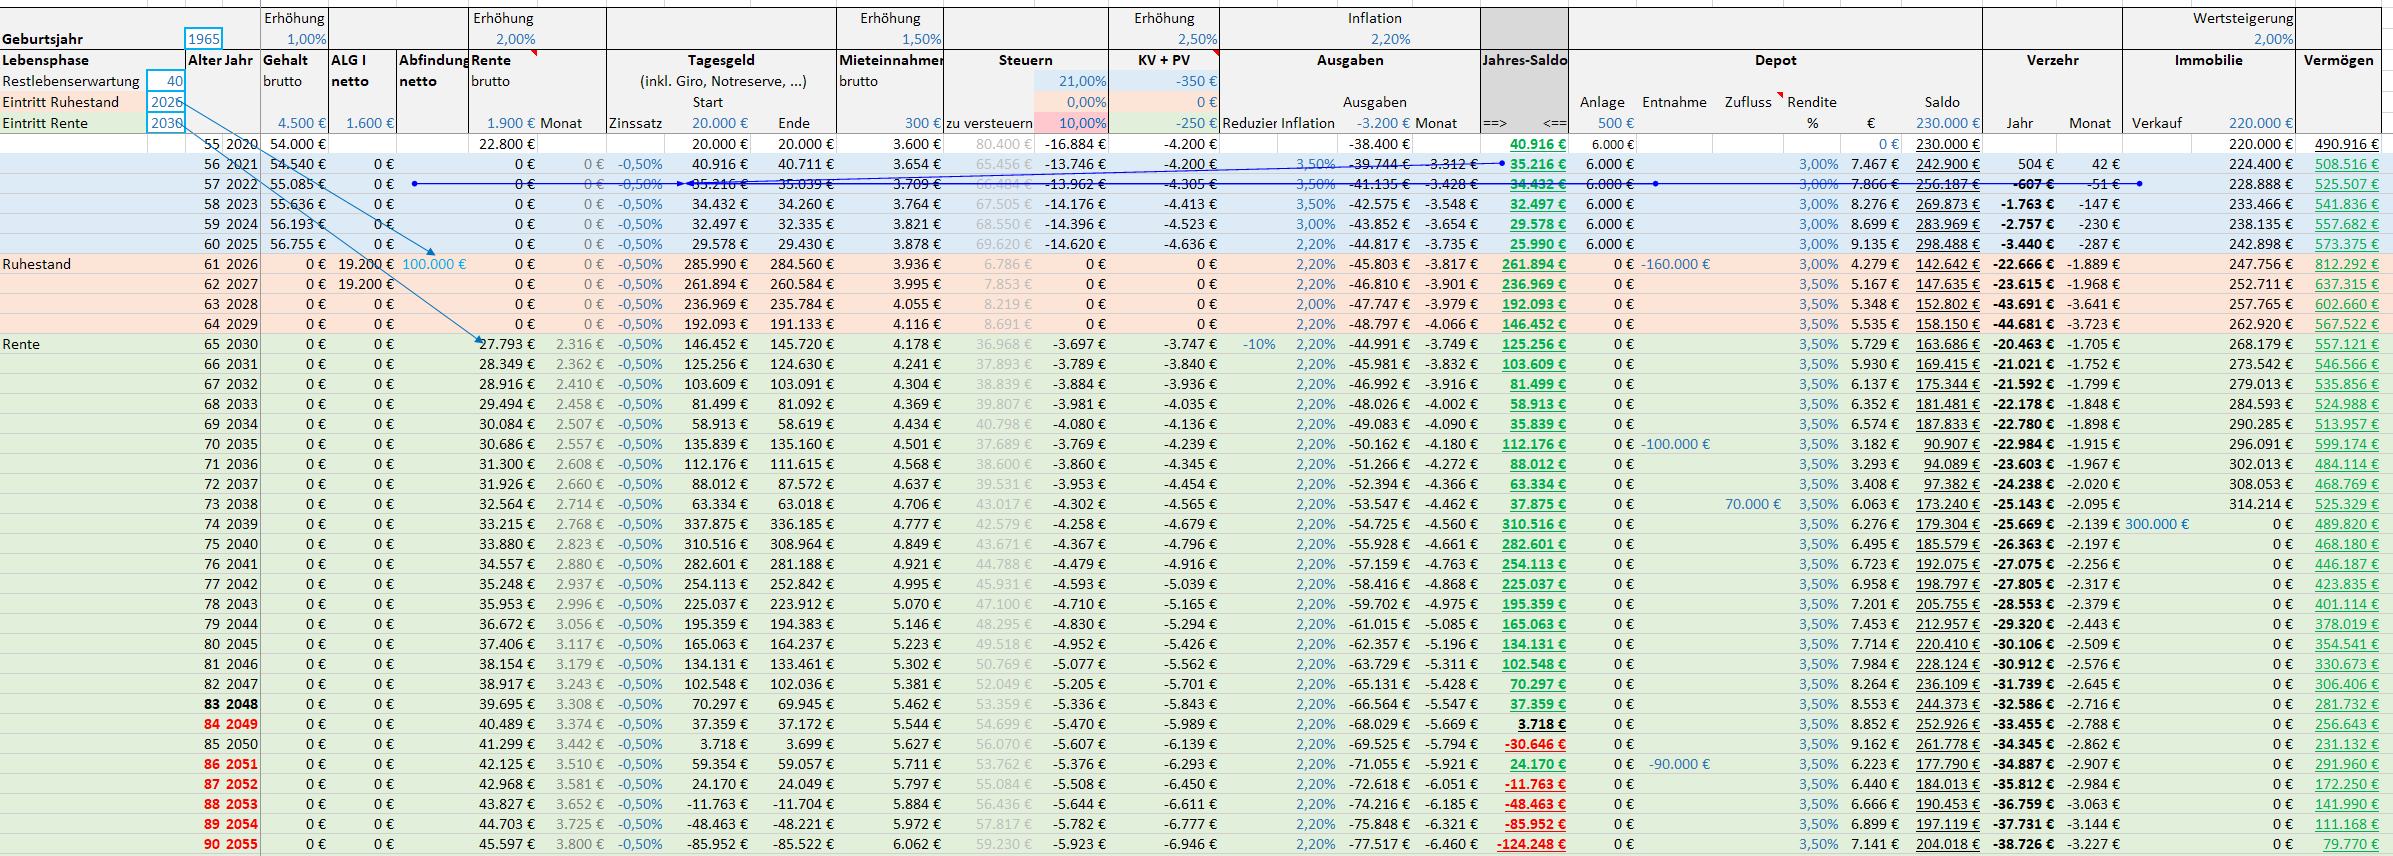Select the Wertsteigerung 2,00% cell
This screenshot has height=856, width=2393.
(x=2272, y=39)
